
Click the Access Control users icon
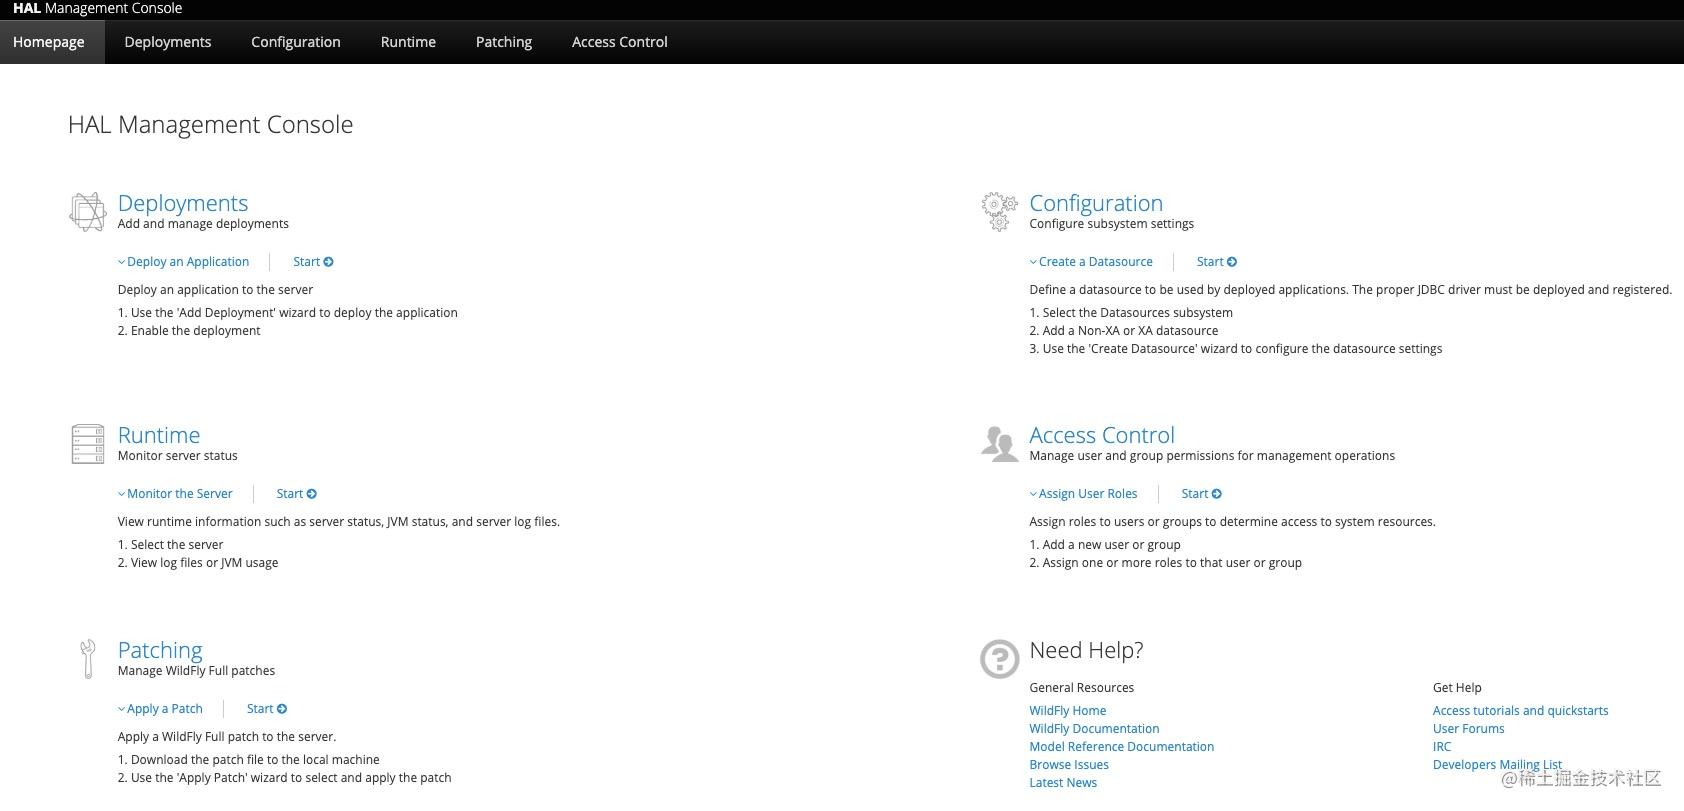(x=999, y=443)
